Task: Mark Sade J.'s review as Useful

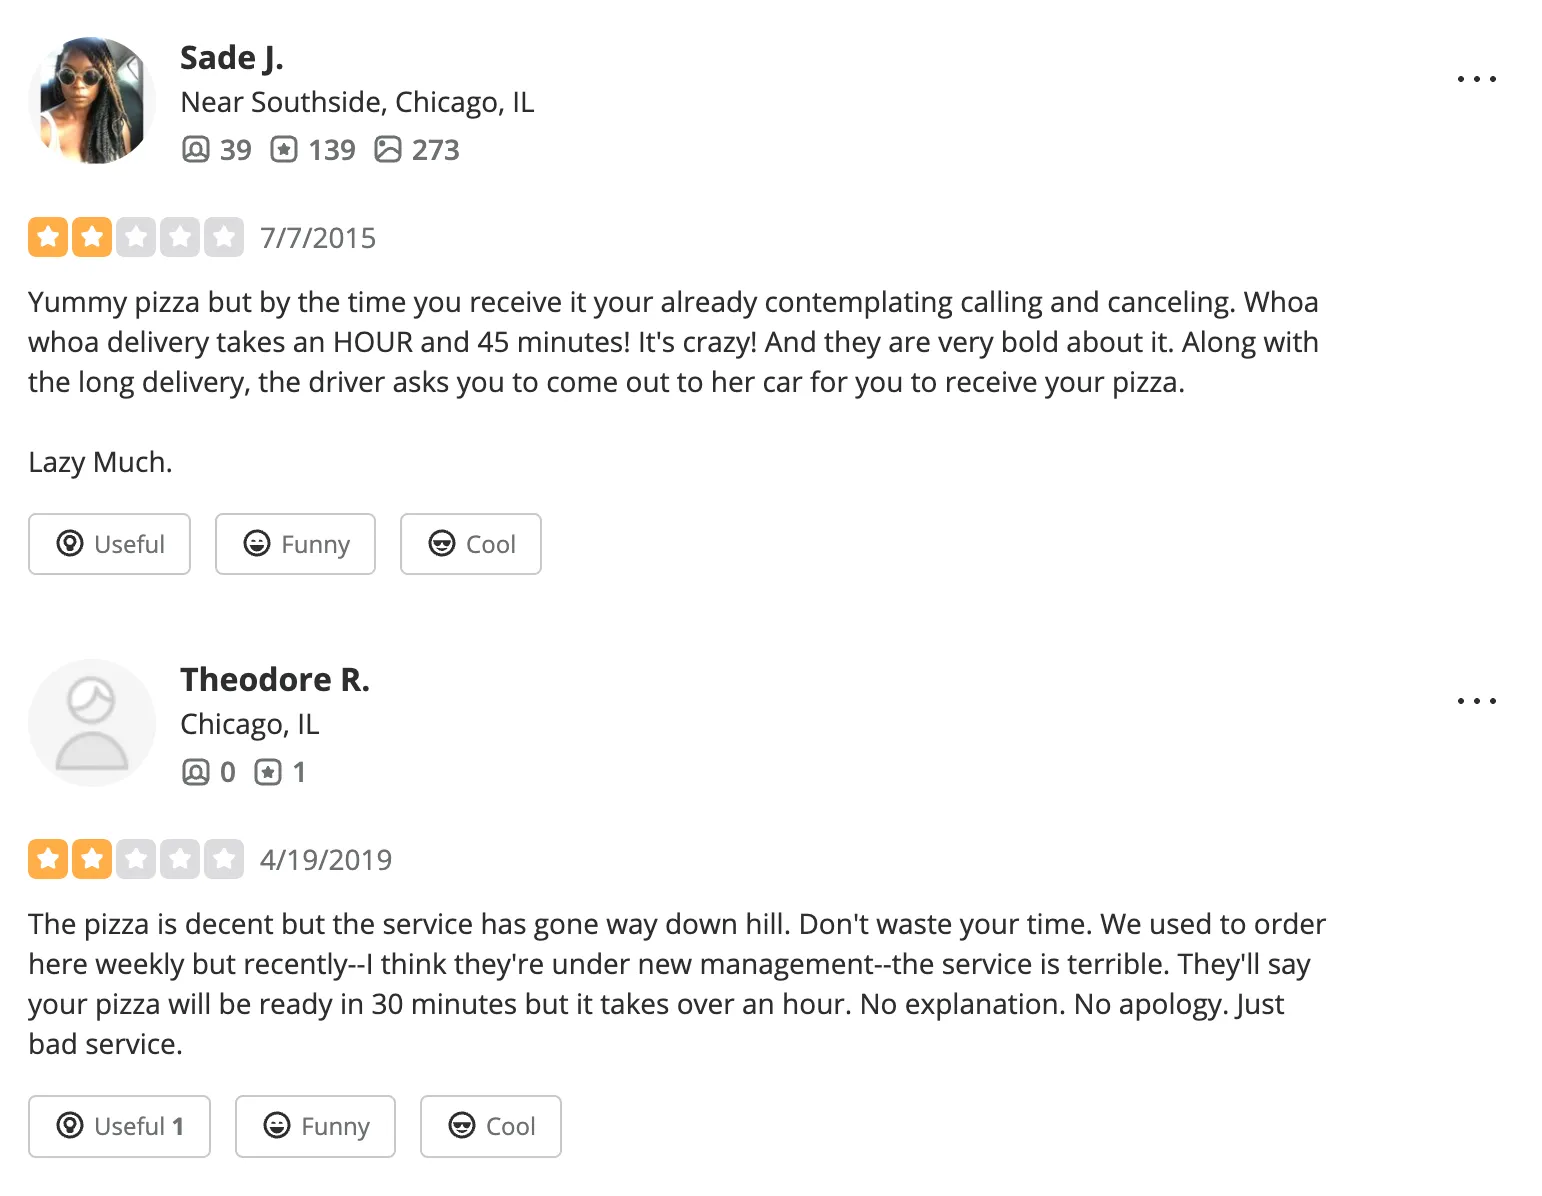Action: click(x=109, y=544)
